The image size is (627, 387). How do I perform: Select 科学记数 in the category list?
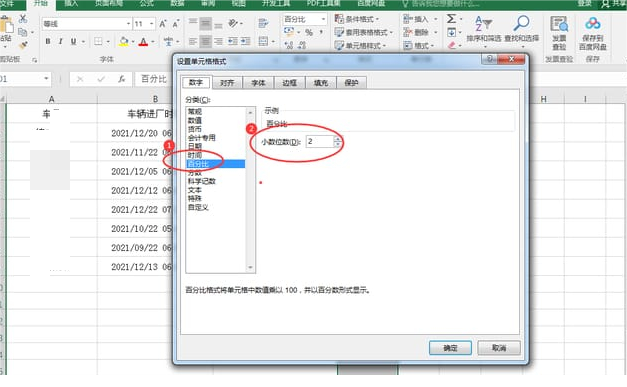[202, 181]
